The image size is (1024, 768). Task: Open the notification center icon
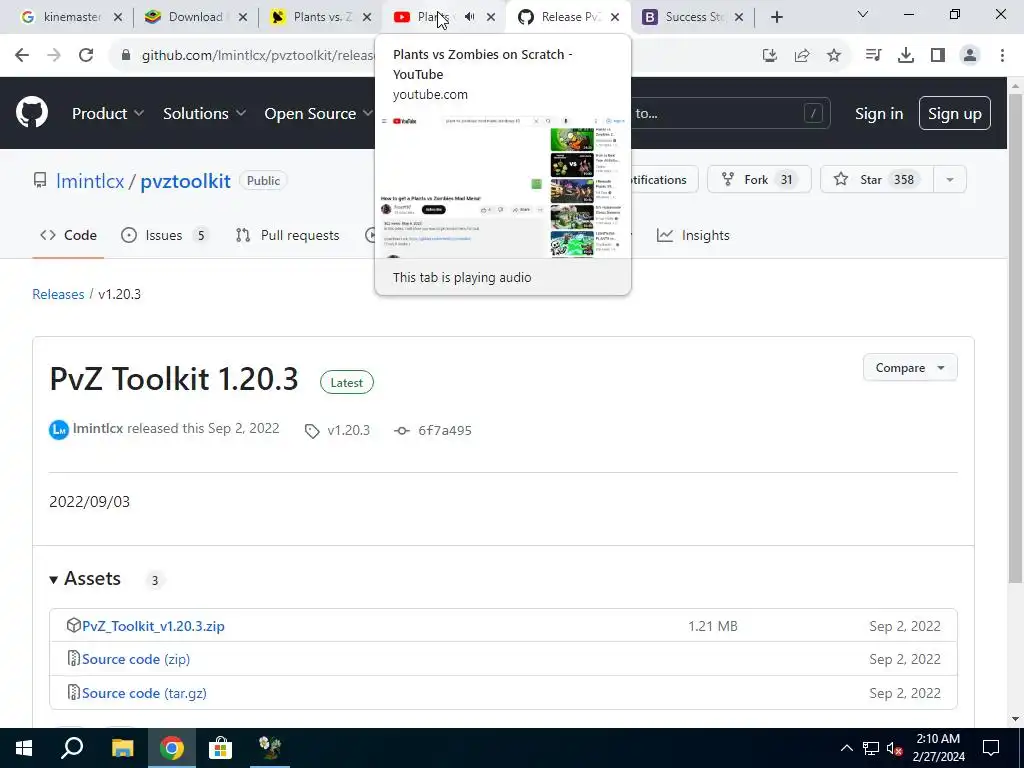pos(991,748)
